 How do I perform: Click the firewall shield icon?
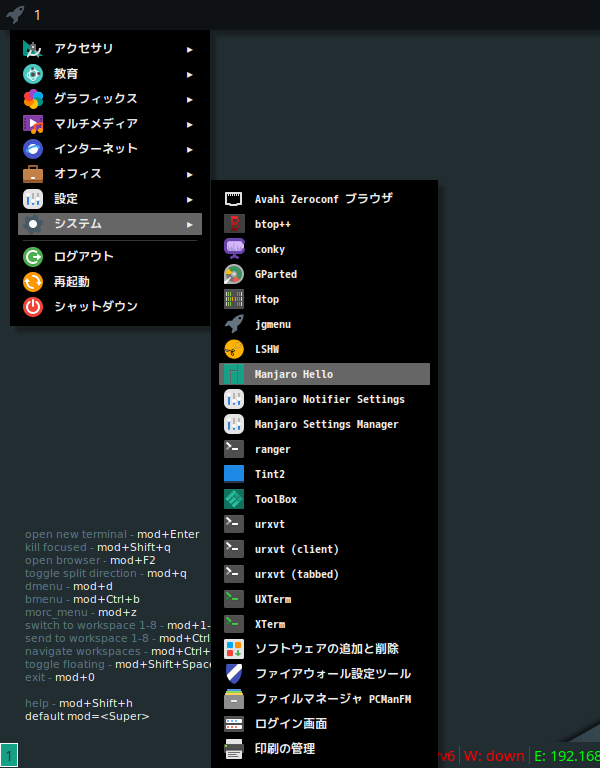234,673
